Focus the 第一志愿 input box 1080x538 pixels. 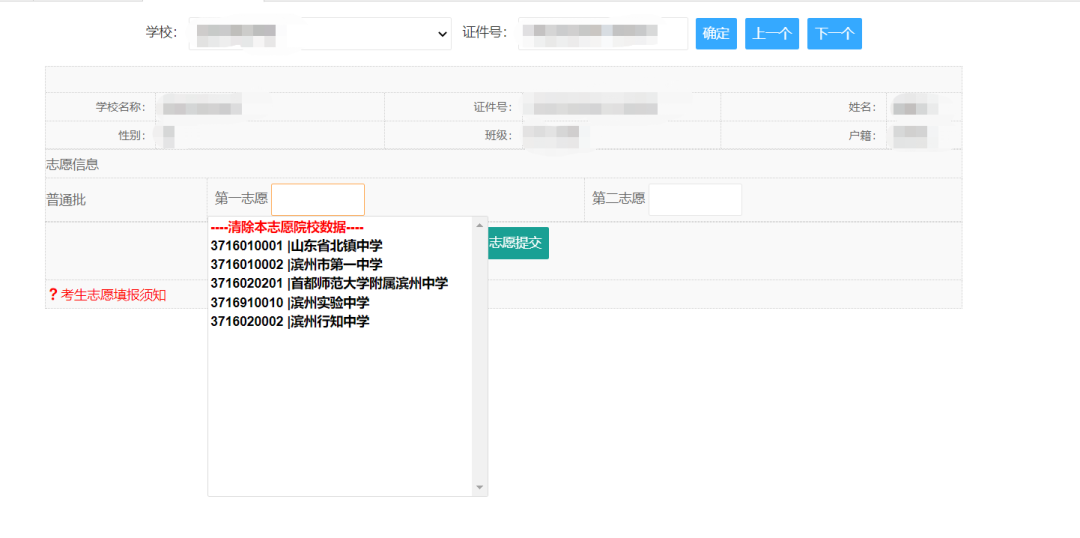(x=318, y=199)
